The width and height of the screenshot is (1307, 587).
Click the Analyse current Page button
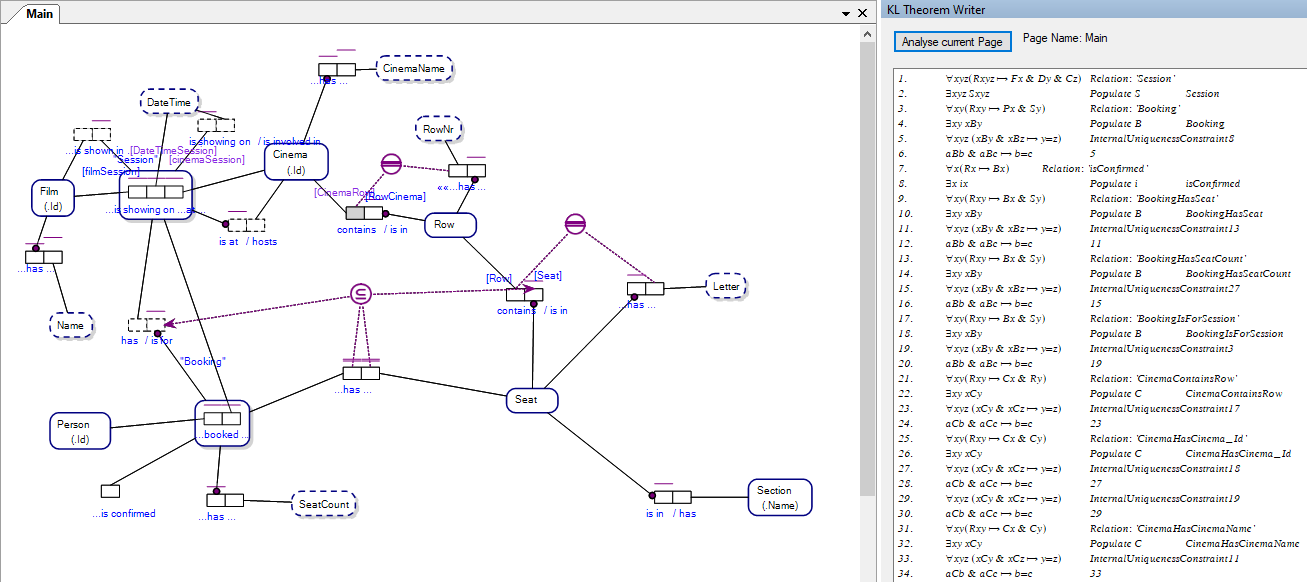952,42
